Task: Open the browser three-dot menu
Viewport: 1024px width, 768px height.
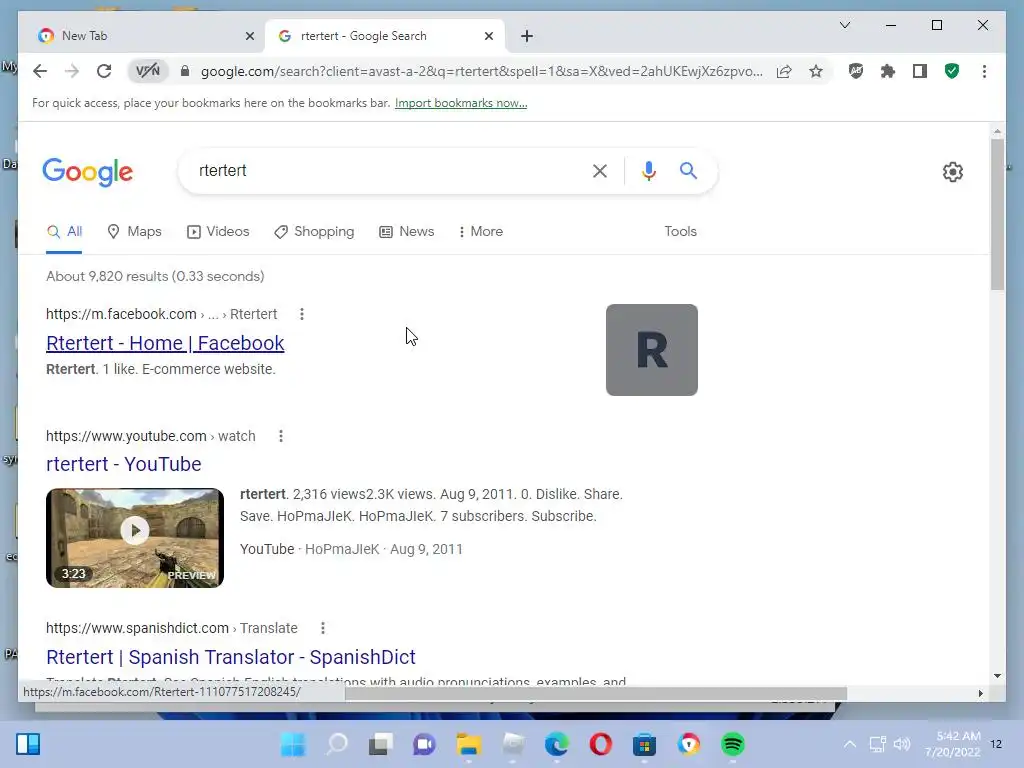Action: click(984, 71)
